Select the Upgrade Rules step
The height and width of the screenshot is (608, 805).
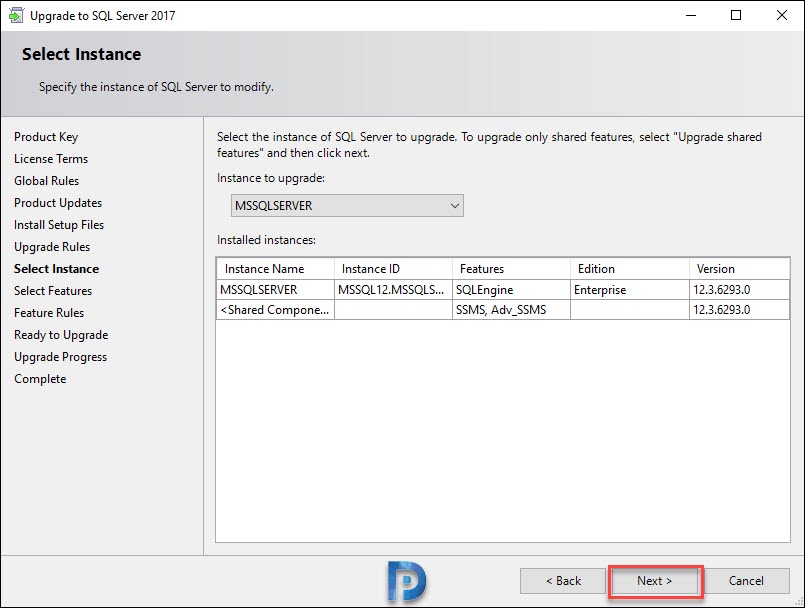tap(52, 247)
